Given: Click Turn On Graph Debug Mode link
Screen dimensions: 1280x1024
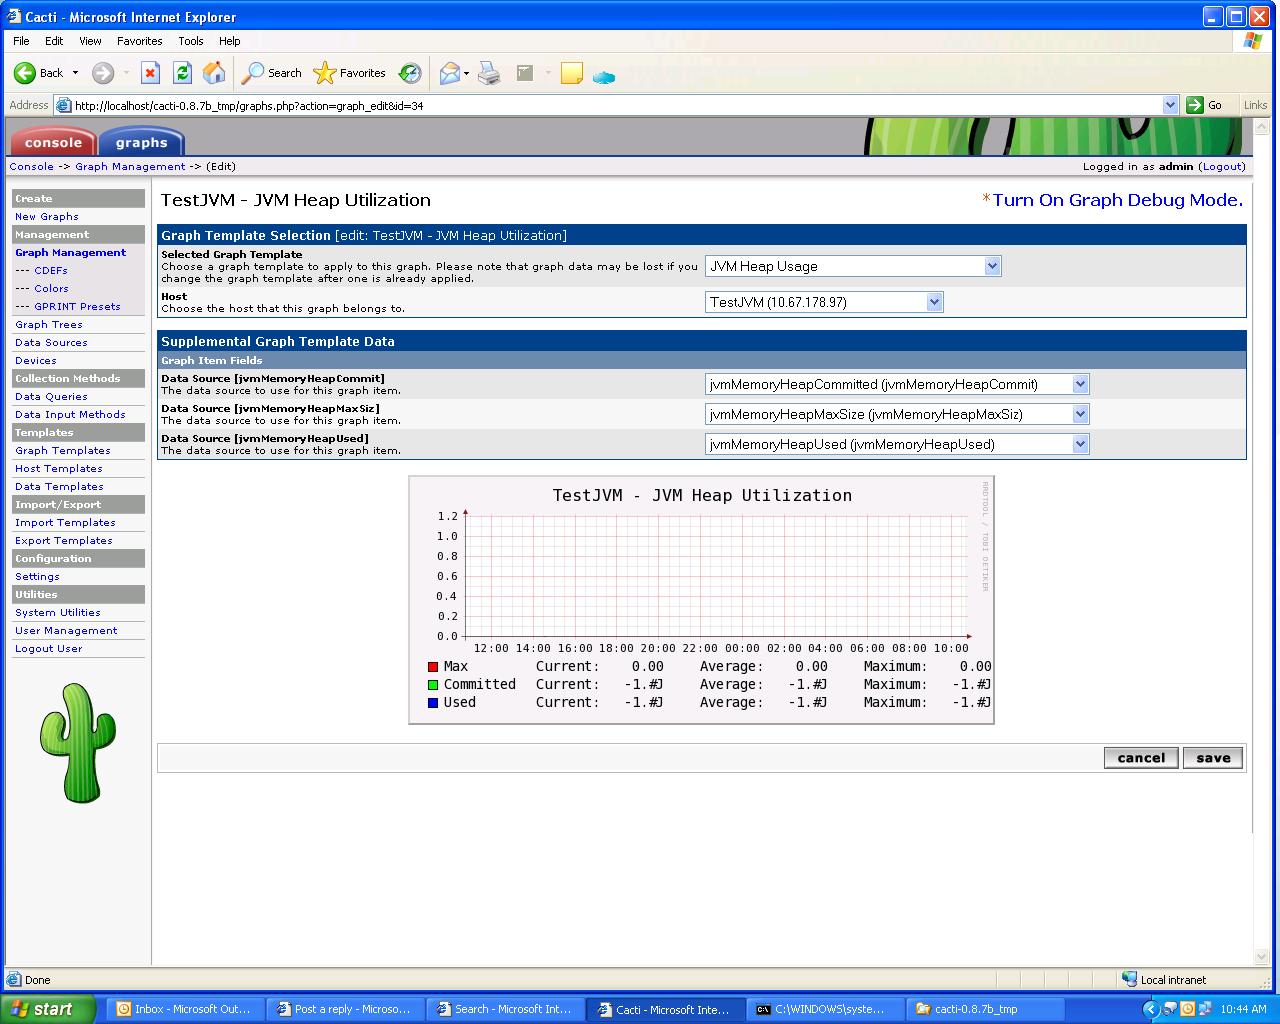Looking at the screenshot, I should coord(1117,200).
